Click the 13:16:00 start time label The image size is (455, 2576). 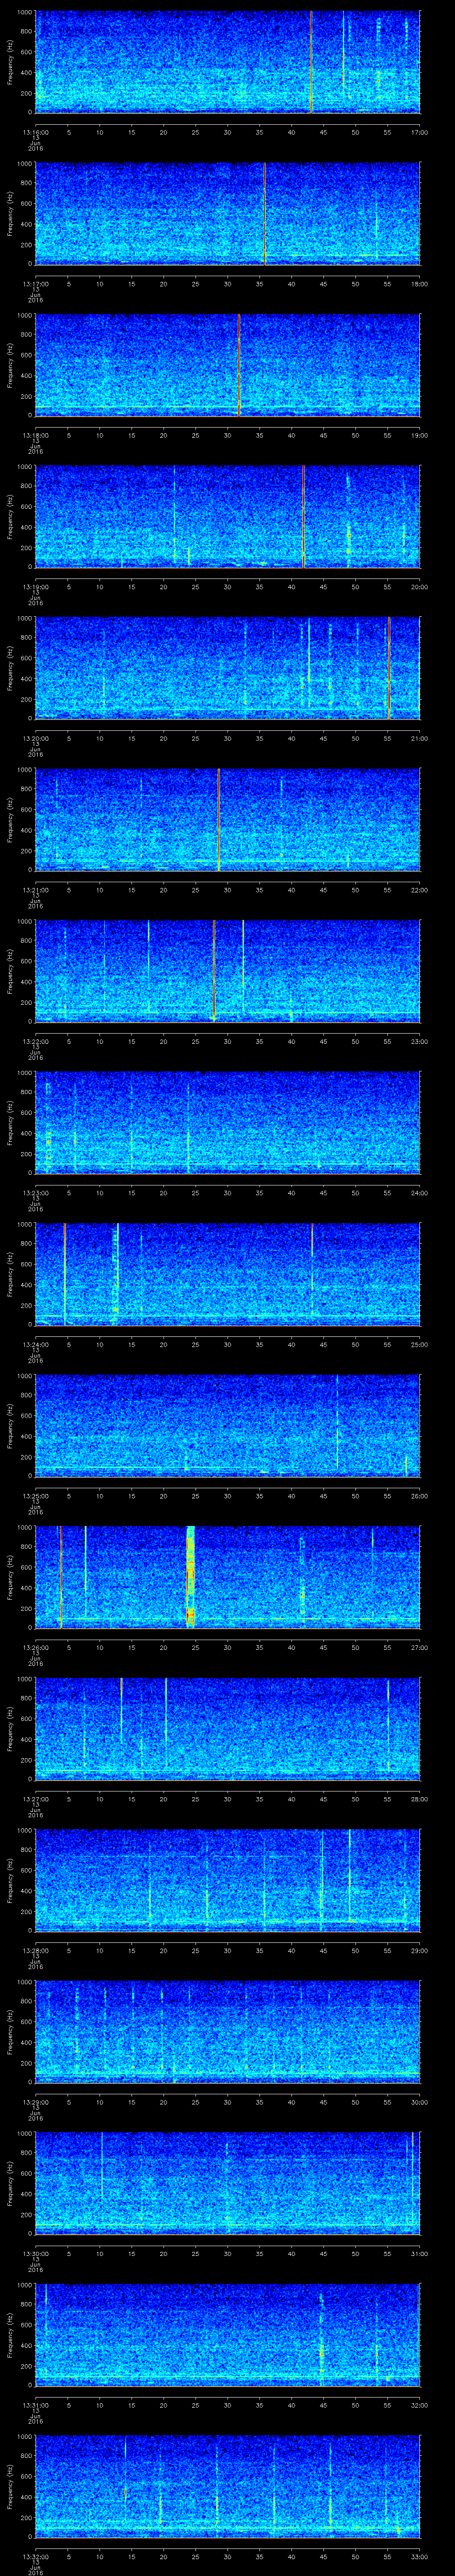click(35, 132)
